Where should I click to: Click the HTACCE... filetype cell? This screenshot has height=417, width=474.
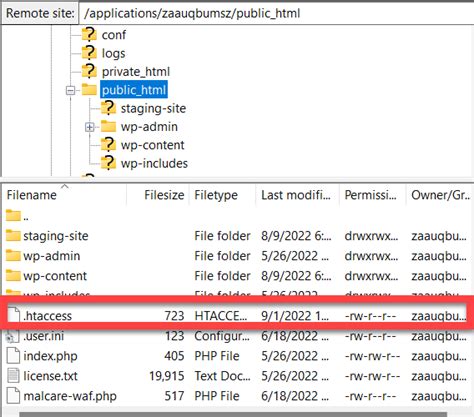tap(221, 316)
